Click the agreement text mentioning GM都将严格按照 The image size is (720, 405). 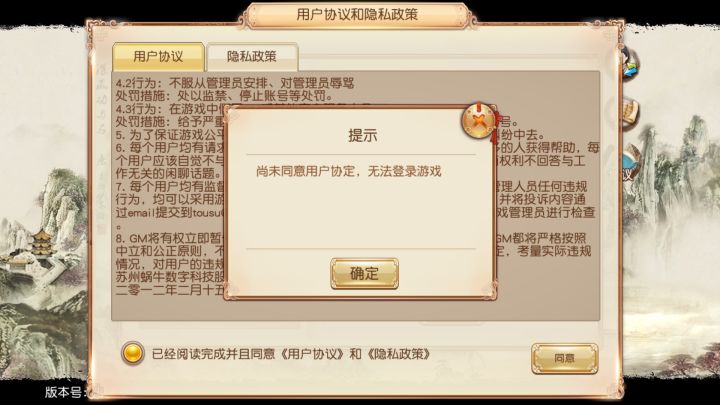[541, 238]
